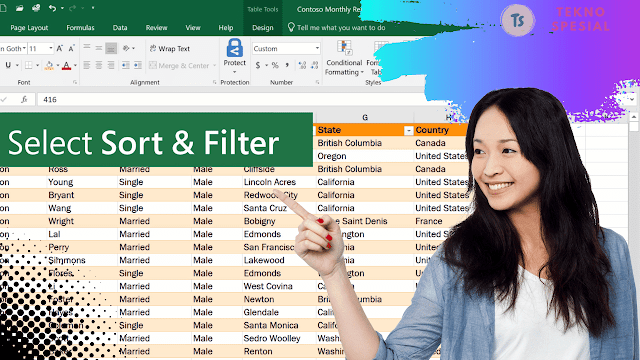Open the Borders dropdown arrow

[38, 65]
